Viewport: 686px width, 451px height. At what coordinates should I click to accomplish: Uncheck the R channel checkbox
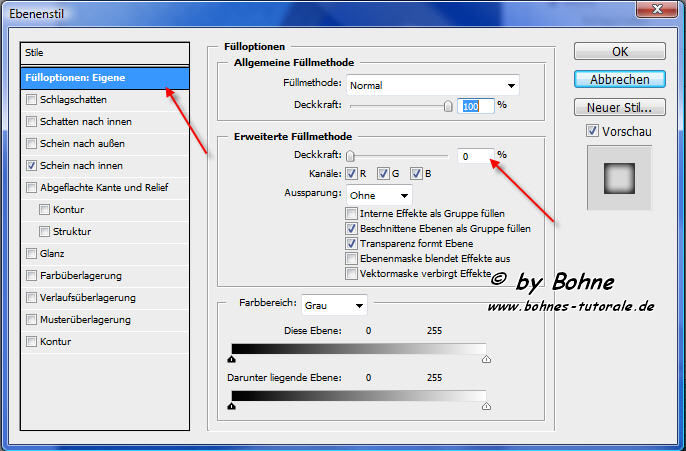click(352, 174)
